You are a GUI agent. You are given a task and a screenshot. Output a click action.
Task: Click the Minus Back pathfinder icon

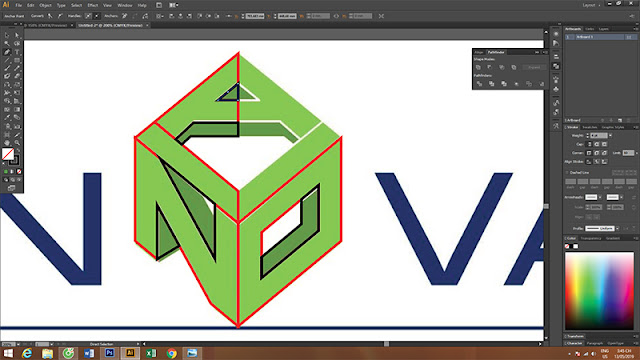click(541, 84)
